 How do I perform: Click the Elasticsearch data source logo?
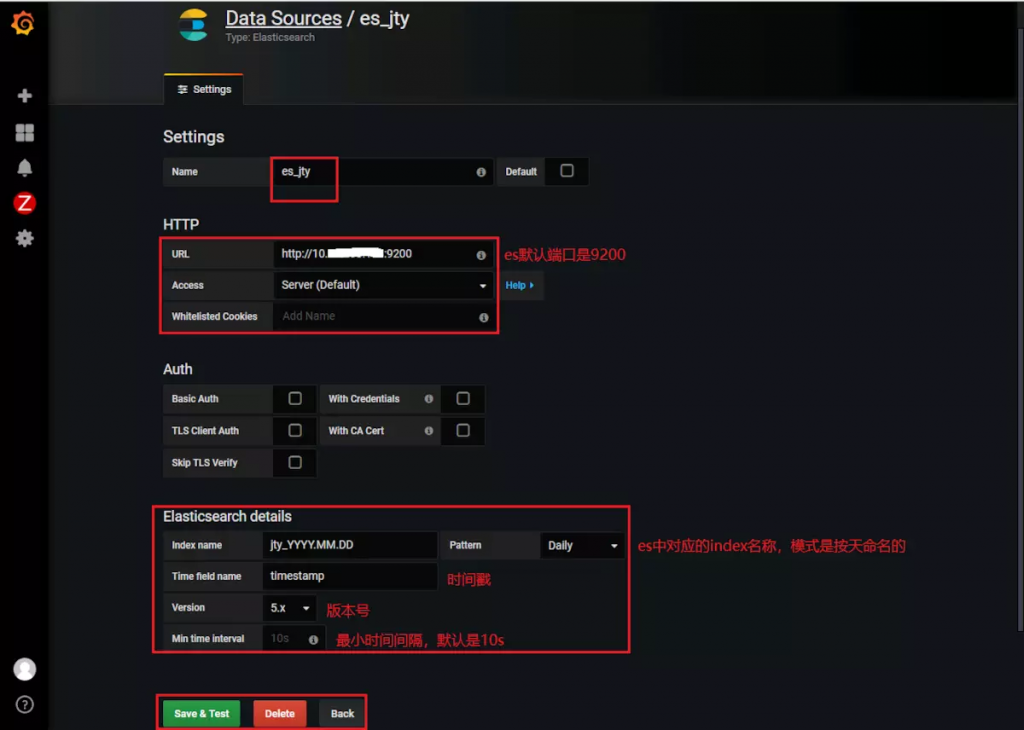193,25
